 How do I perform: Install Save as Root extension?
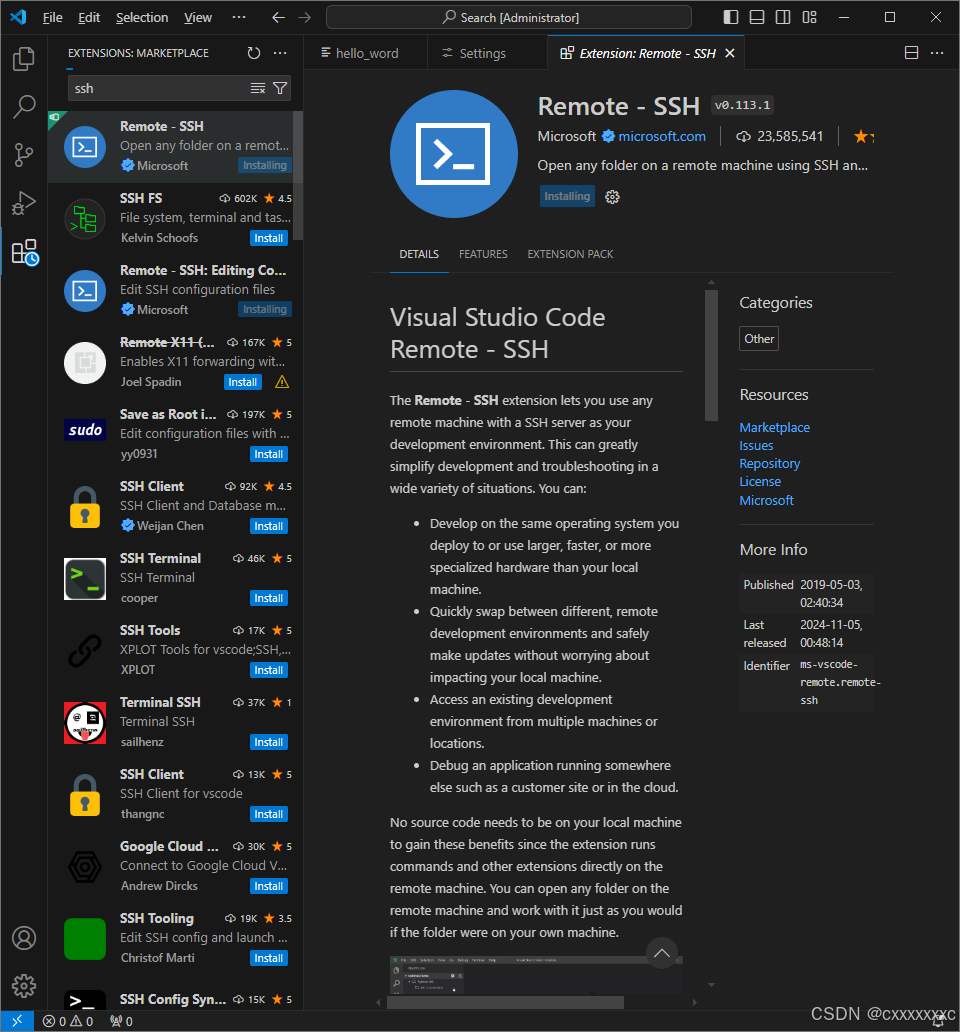(x=268, y=454)
